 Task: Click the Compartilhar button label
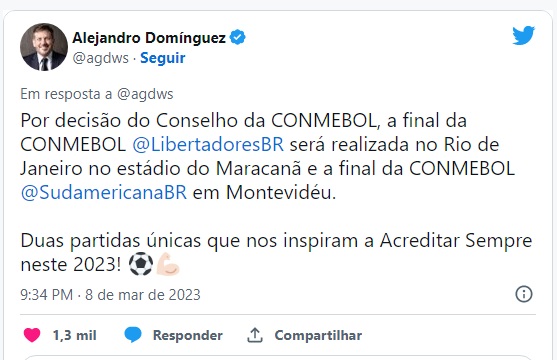pos(318,335)
